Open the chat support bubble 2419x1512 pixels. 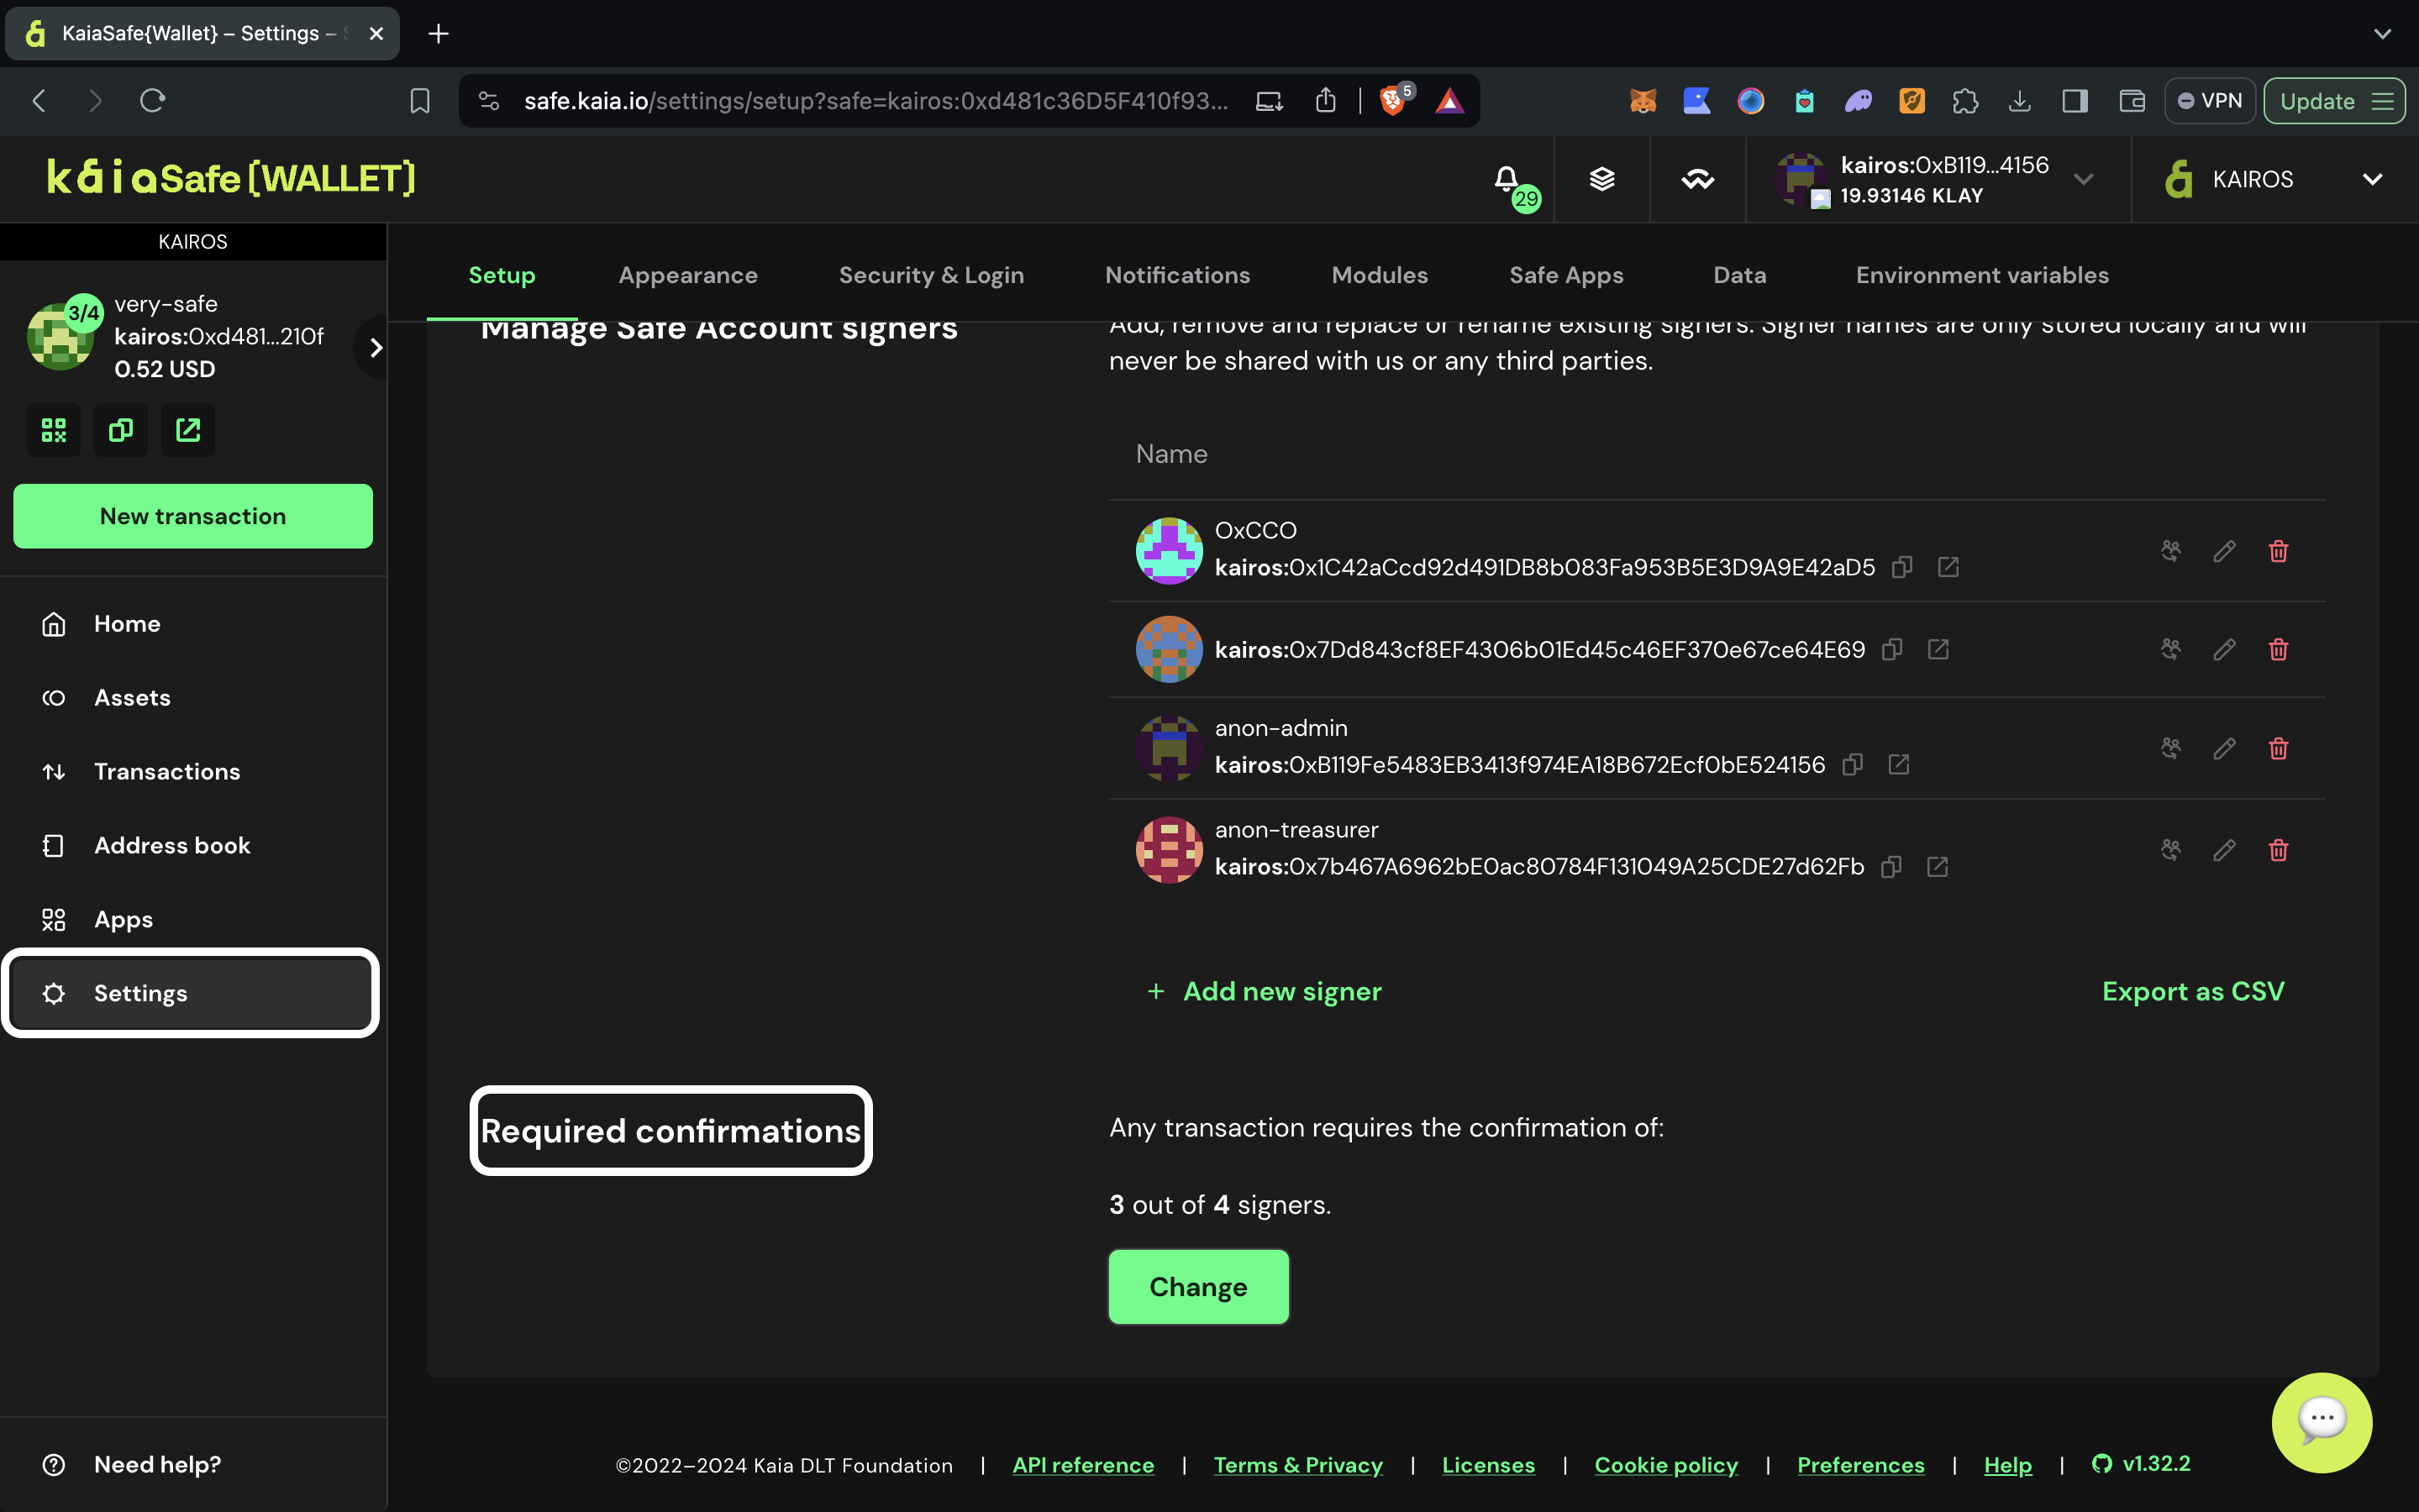(x=2321, y=1421)
